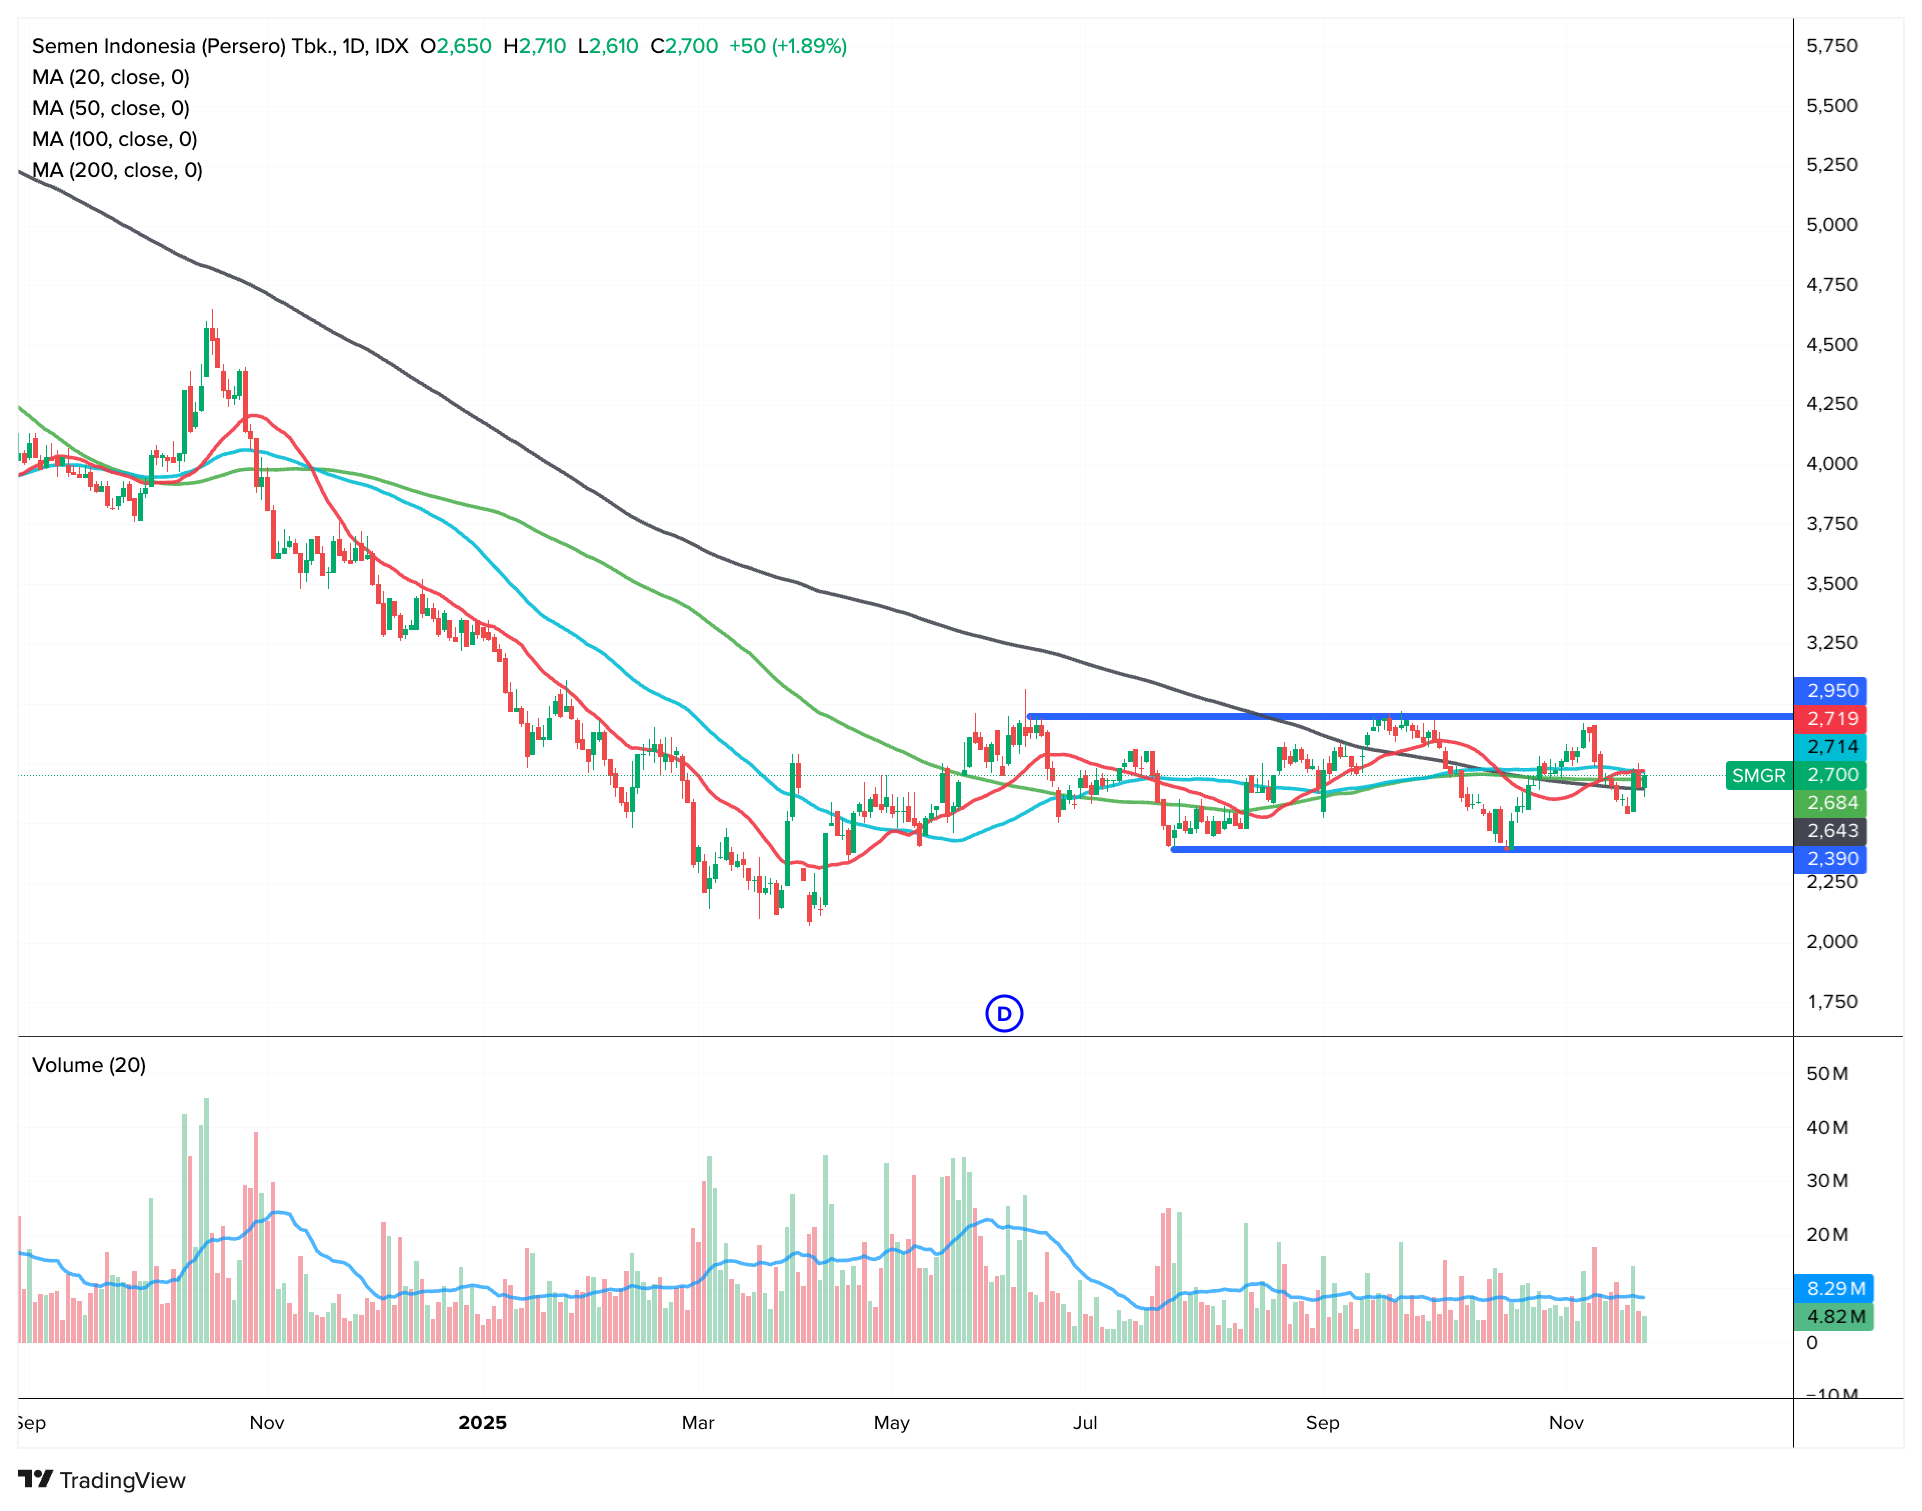This screenshot has width=1922, height=1511.
Task: Click the 8.29M volume average label
Action: pos(1834,1289)
